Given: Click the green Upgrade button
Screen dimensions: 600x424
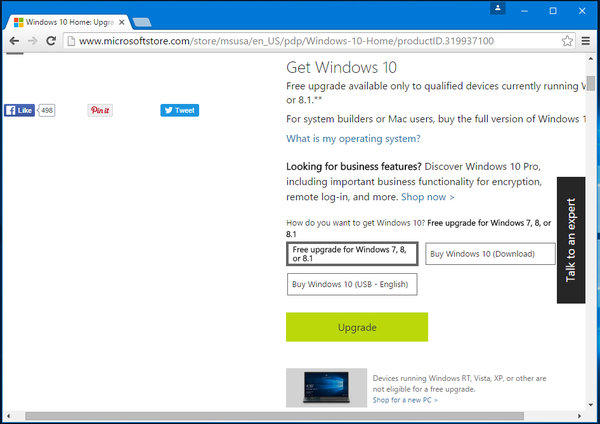Looking at the screenshot, I should [357, 327].
